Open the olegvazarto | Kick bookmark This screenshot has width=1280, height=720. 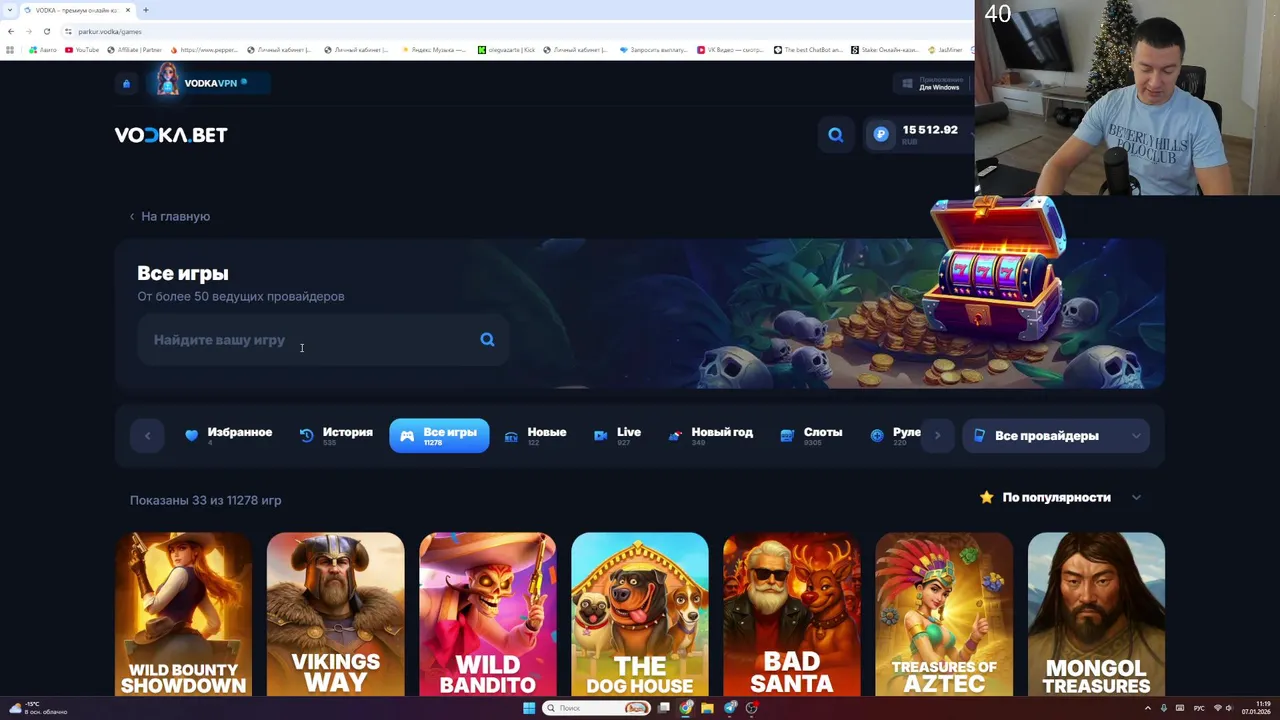click(507, 49)
